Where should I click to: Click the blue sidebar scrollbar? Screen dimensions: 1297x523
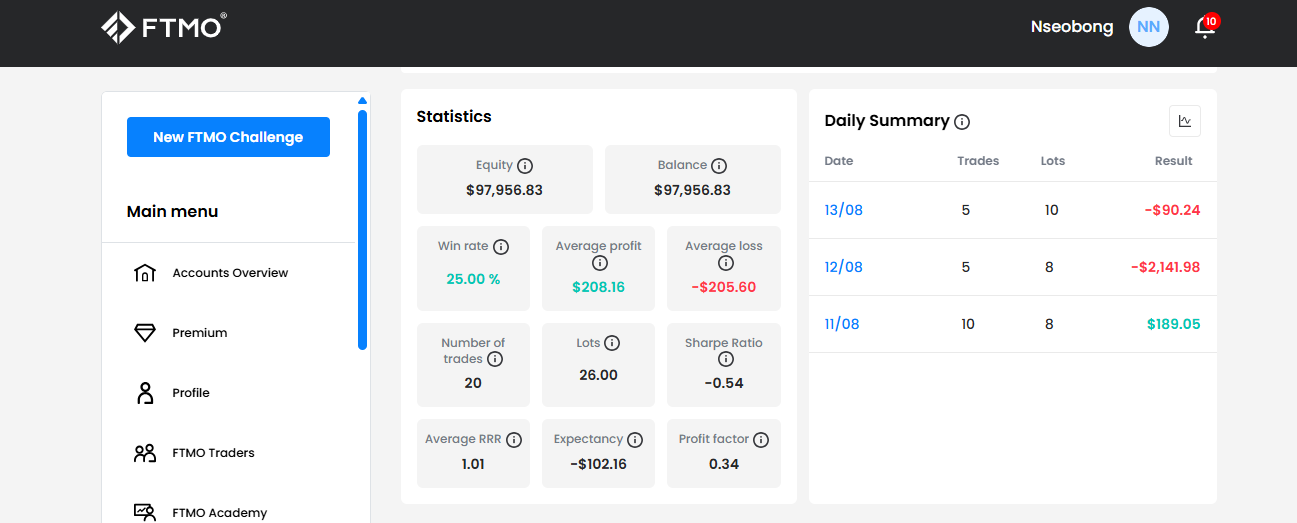[362, 230]
